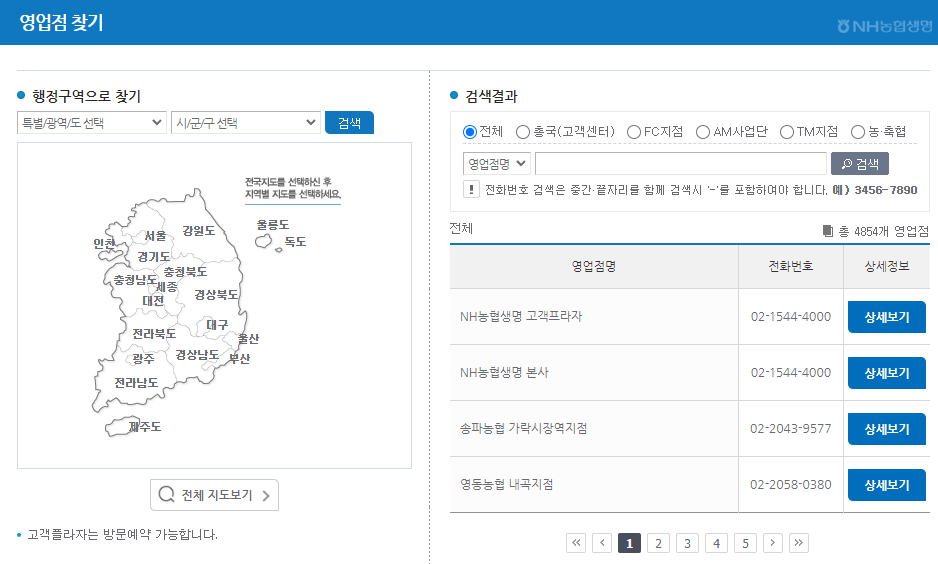Go to page 4 of results
Image resolution: width=938 pixels, height=564 pixels.
coord(716,543)
